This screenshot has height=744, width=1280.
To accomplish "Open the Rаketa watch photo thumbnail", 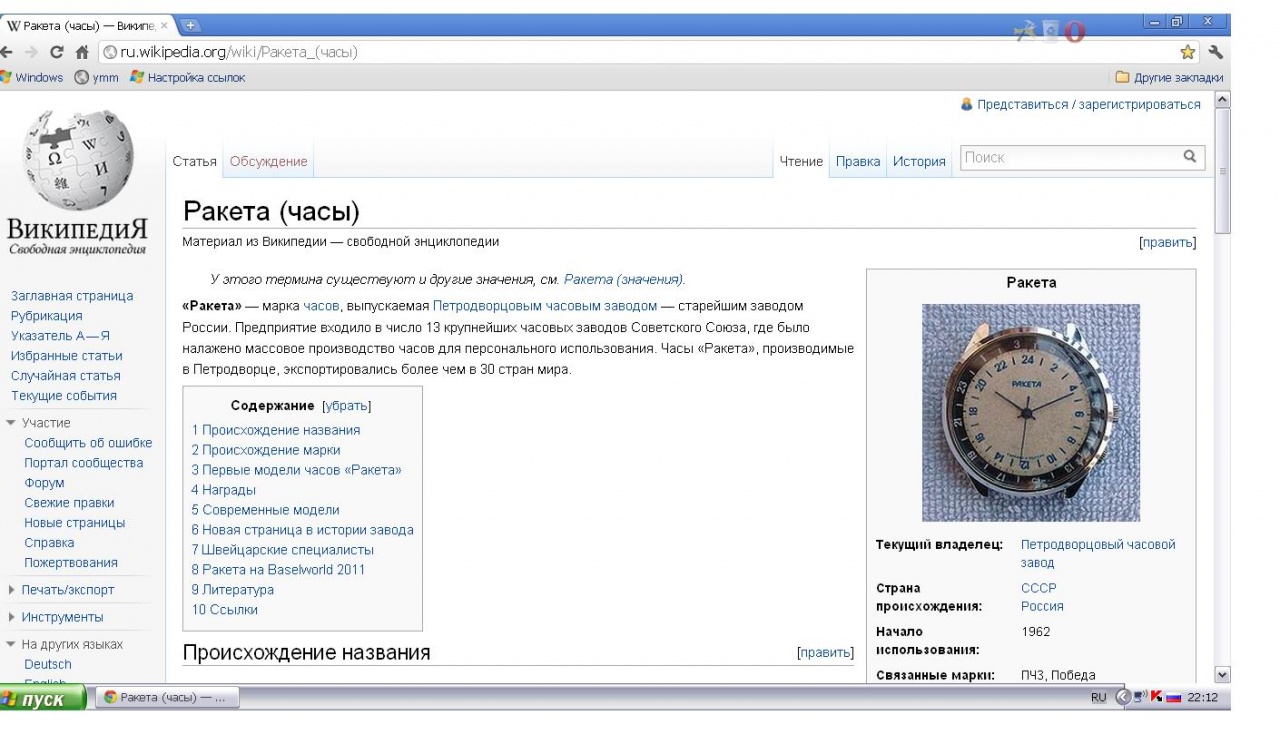I will 1030,412.
